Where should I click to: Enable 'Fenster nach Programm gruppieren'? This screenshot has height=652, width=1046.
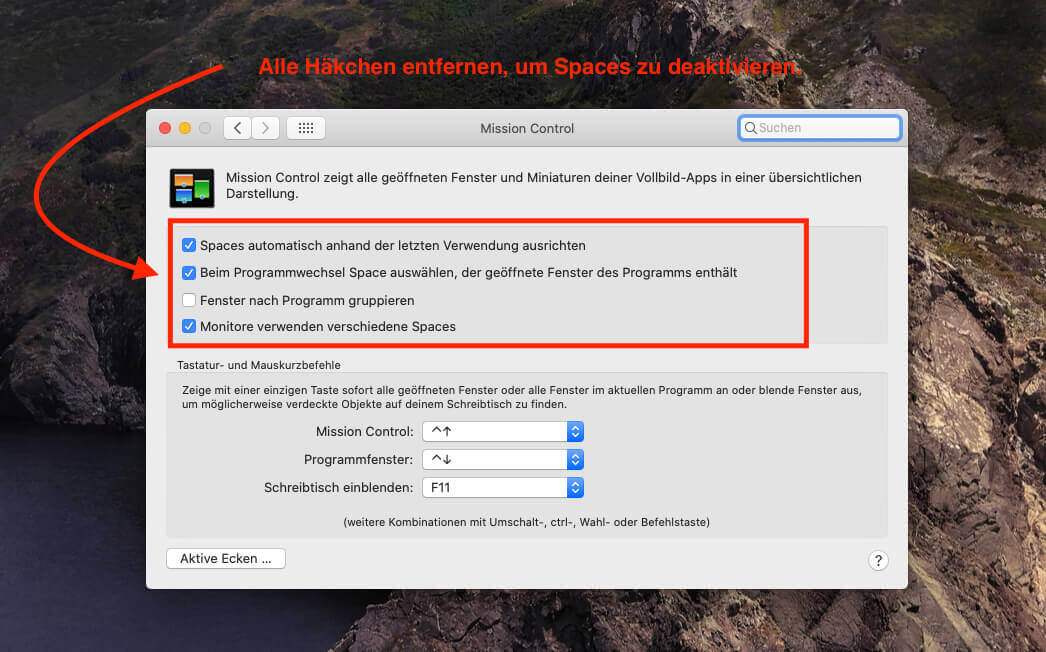[189, 300]
